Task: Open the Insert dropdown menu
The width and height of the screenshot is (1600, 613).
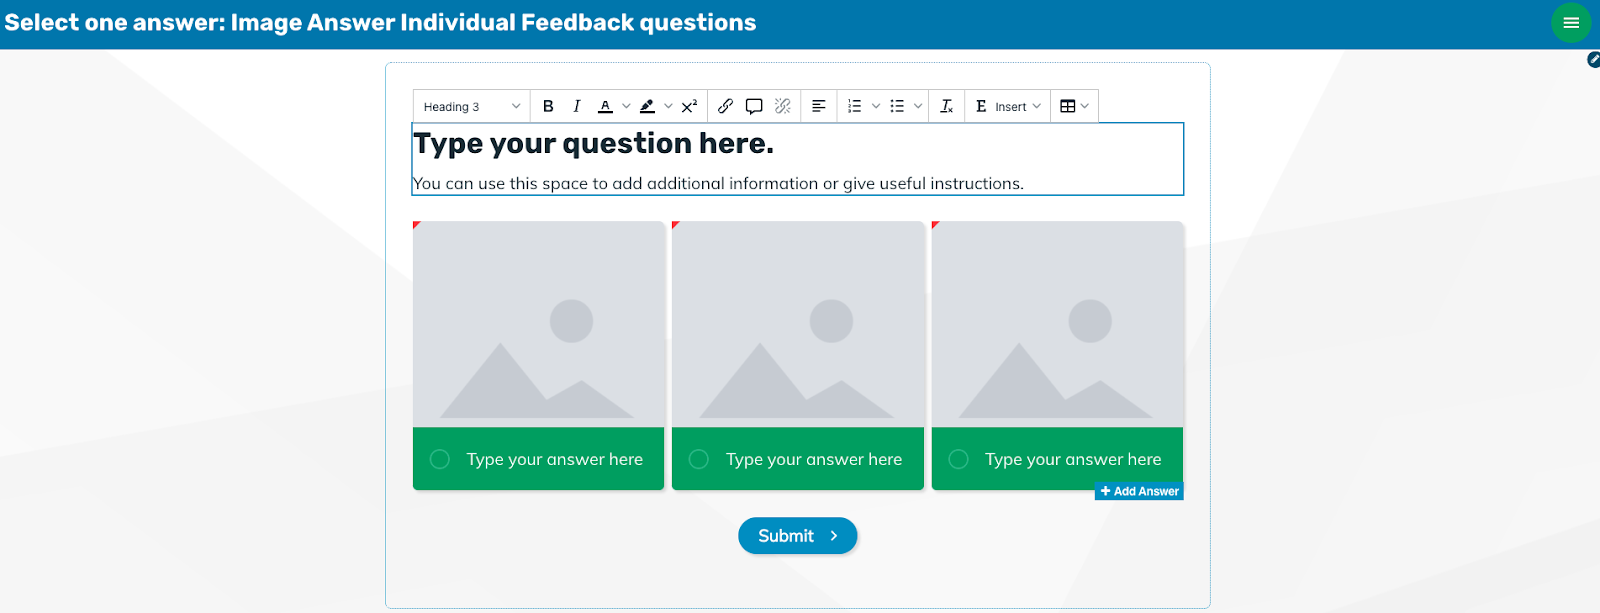Action: (x=1008, y=106)
